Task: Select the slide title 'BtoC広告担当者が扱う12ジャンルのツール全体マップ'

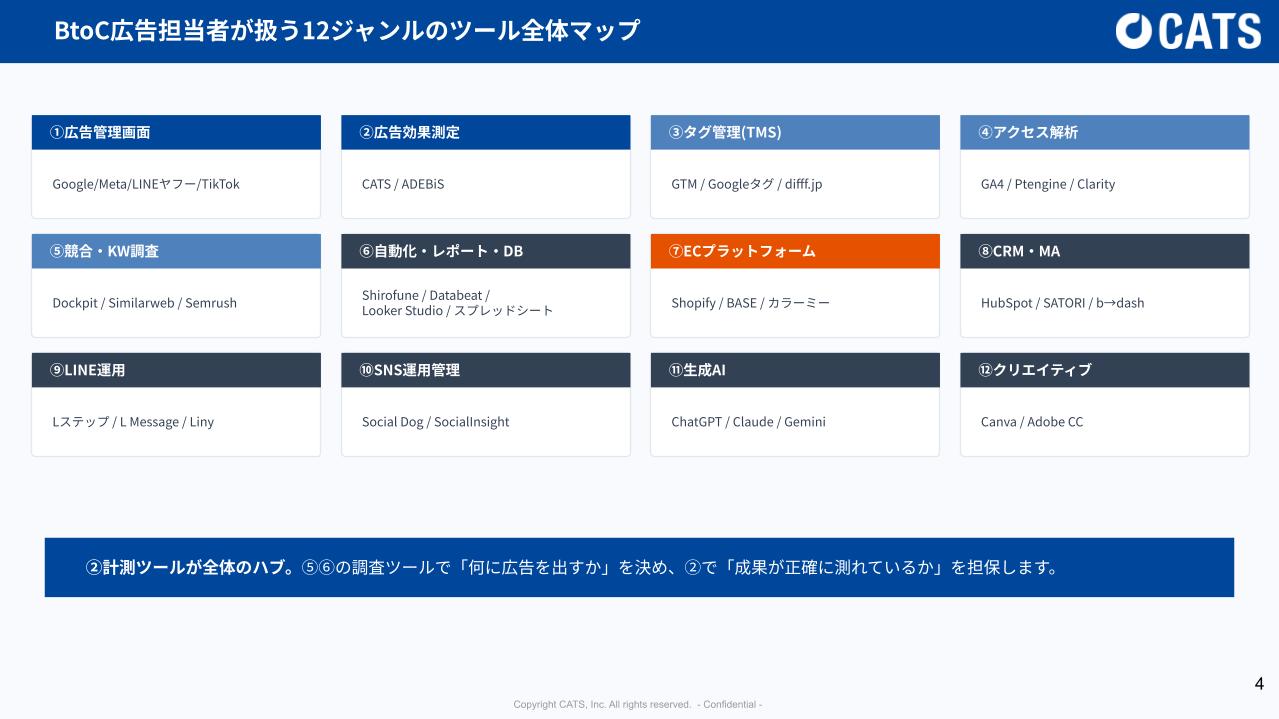Action: click(347, 30)
